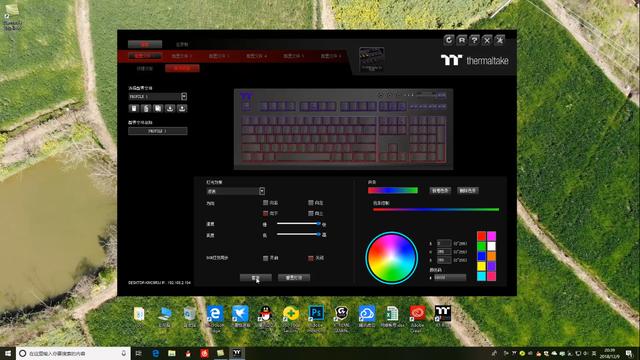Tick the upper-left direction checkbox
This screenshot has height=360, width=640.
266,202
